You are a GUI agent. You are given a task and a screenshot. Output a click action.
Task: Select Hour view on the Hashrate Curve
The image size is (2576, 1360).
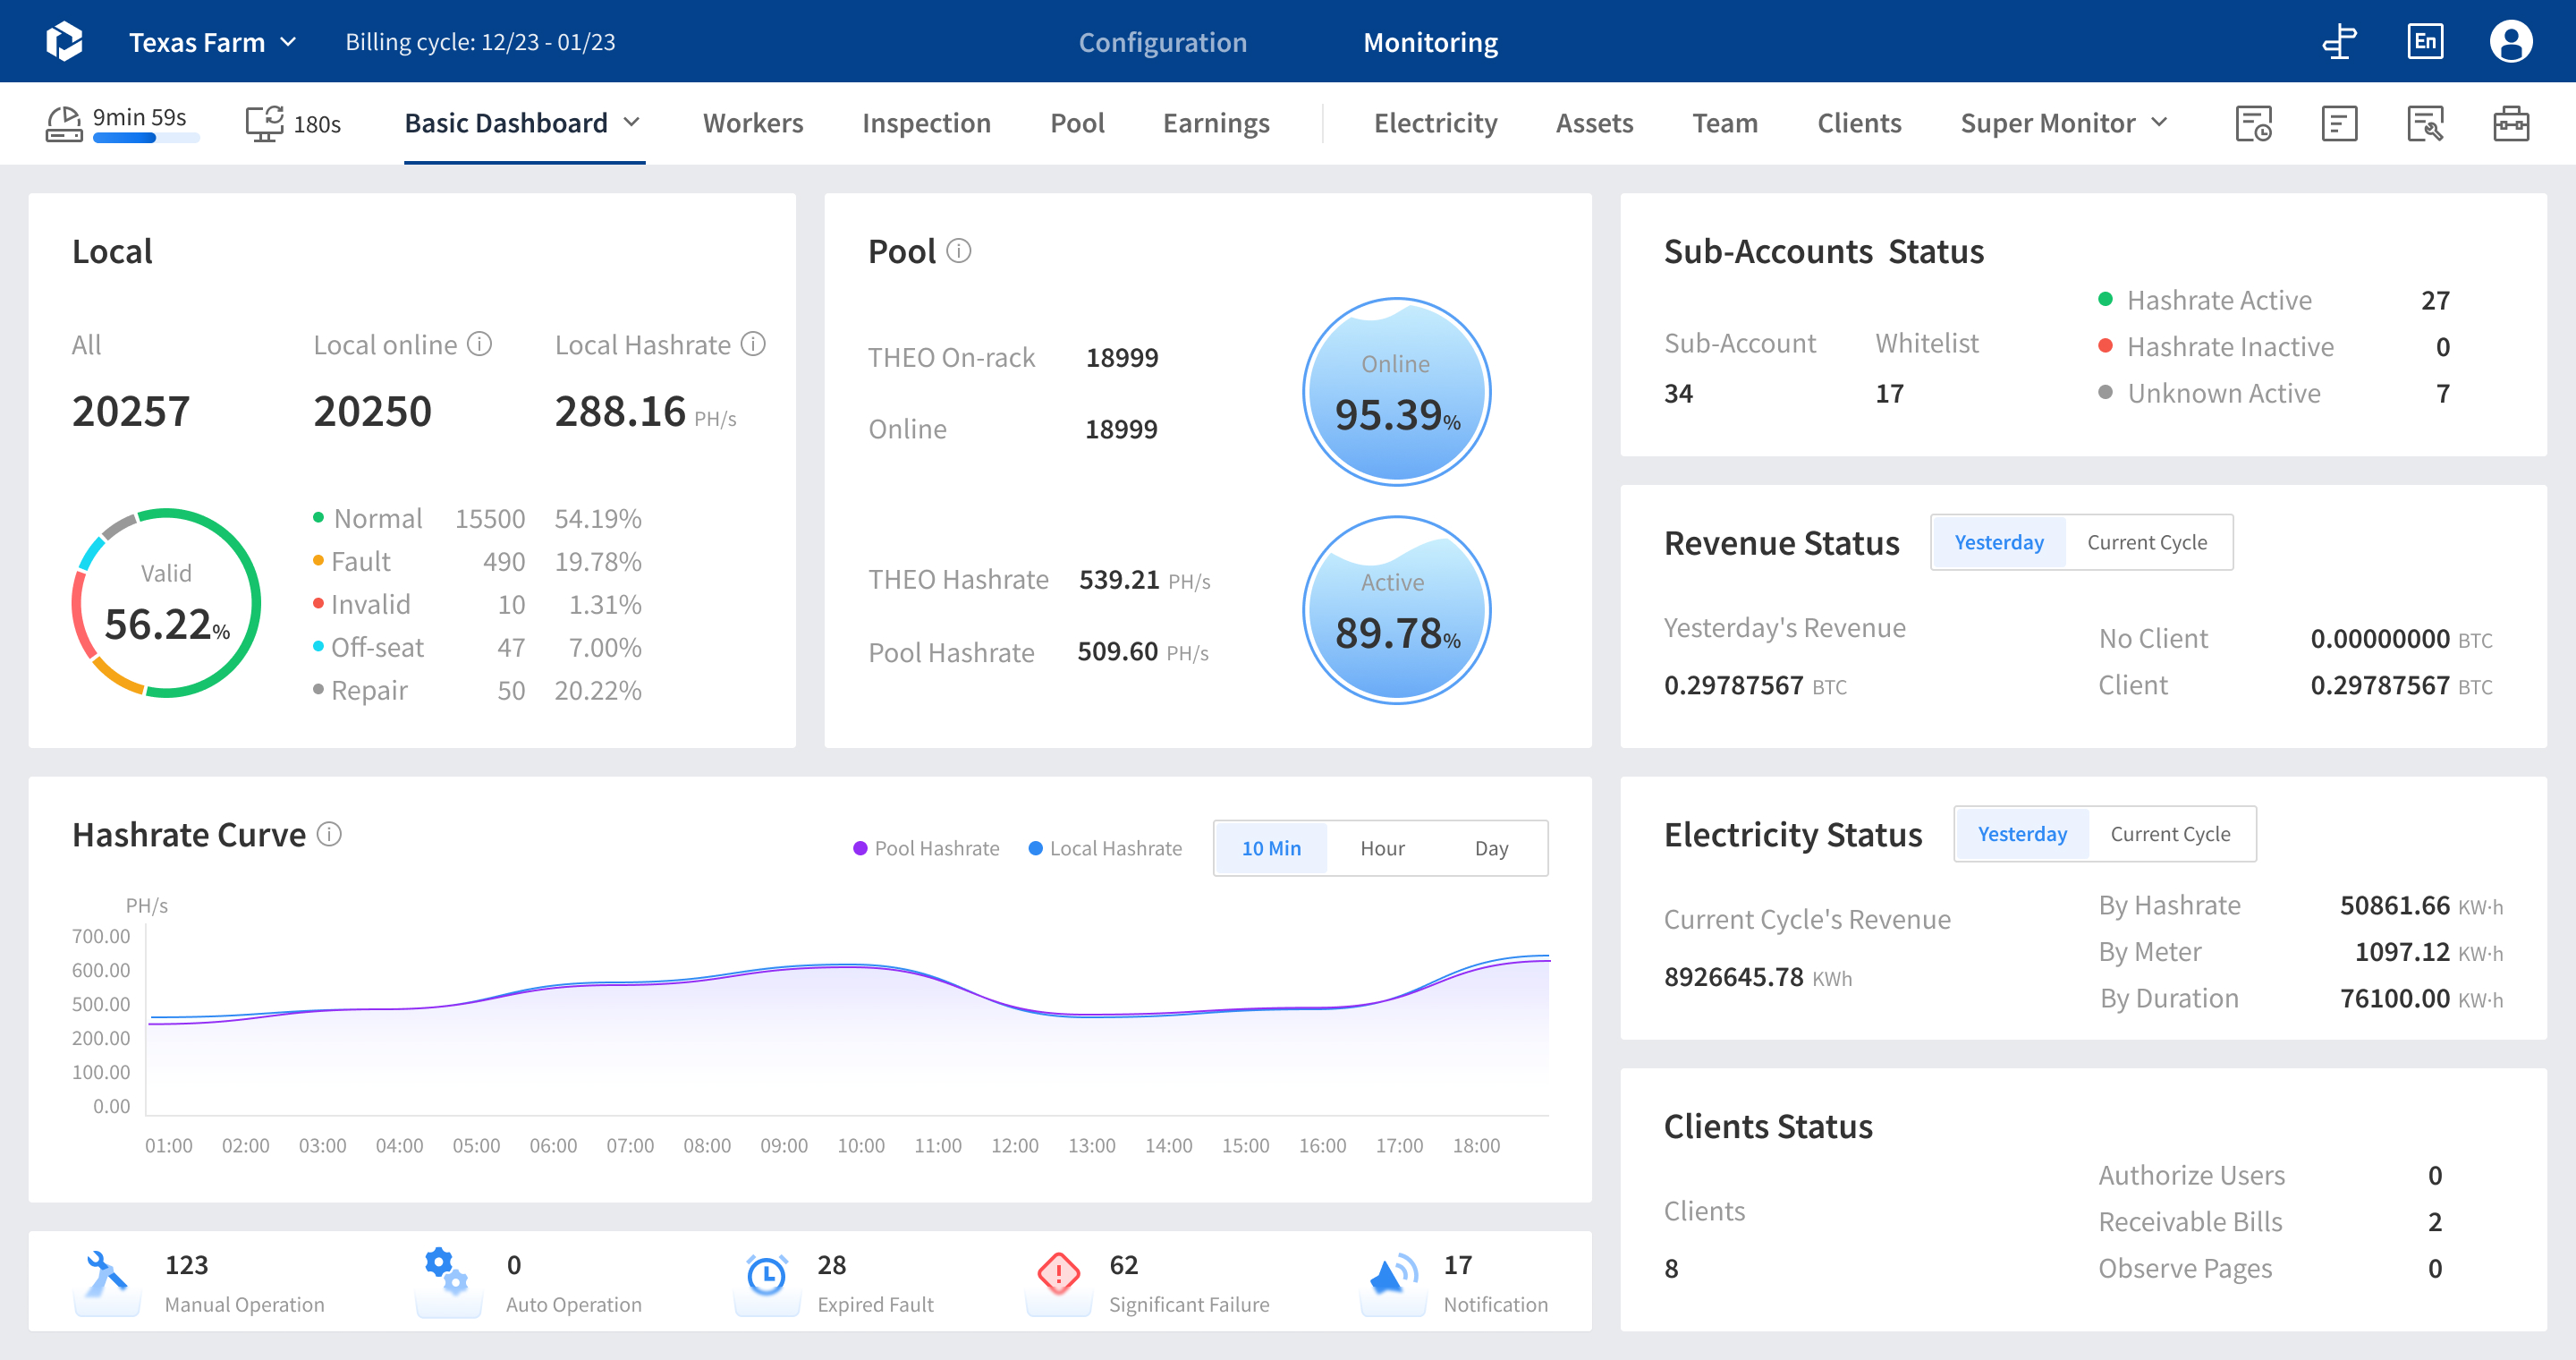[x=1381, y=847]
